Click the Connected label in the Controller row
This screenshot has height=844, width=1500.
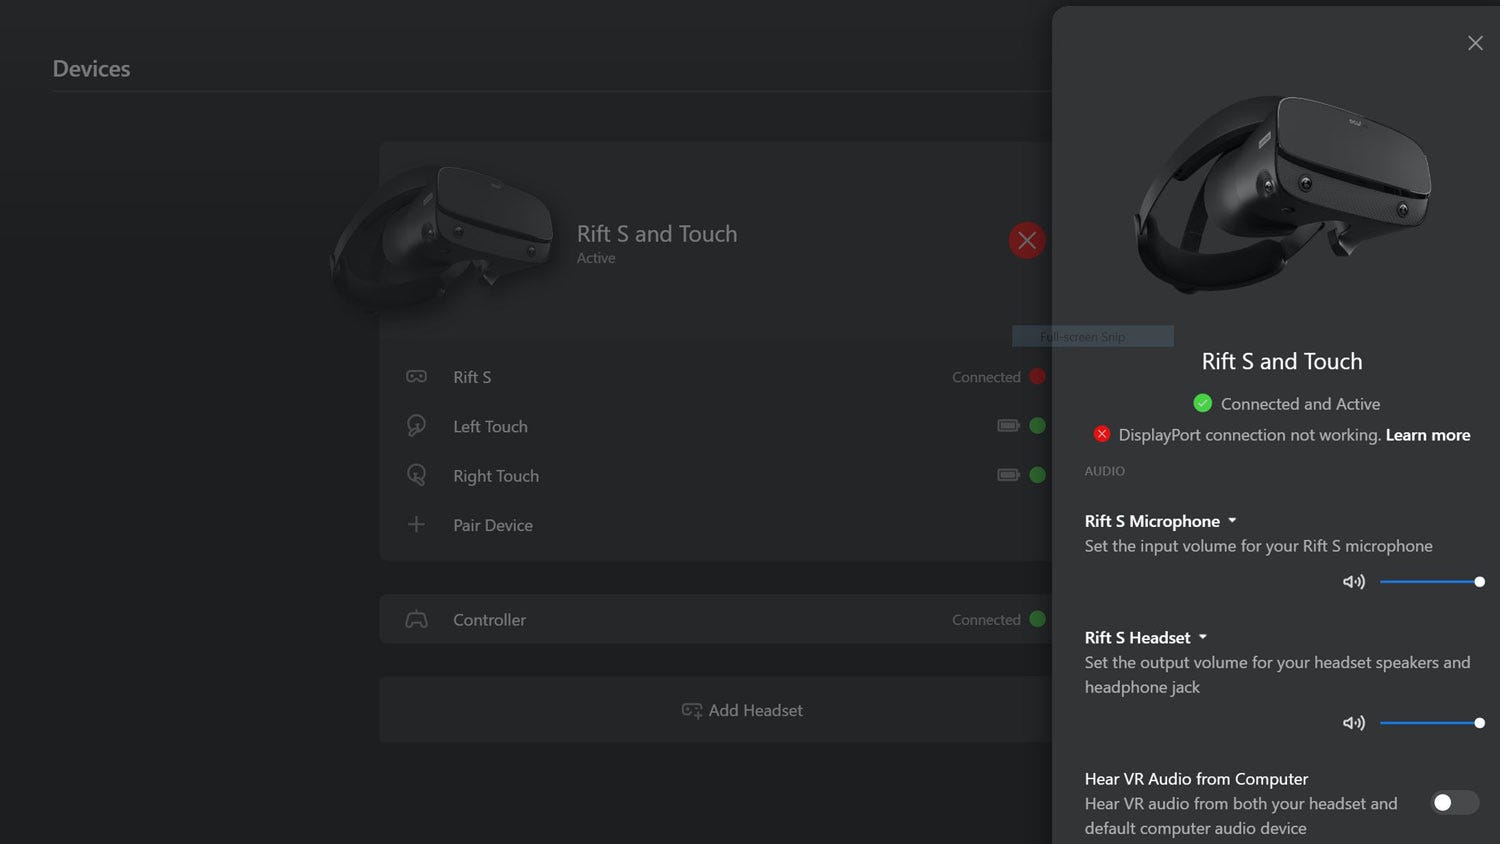click(986, 620)
